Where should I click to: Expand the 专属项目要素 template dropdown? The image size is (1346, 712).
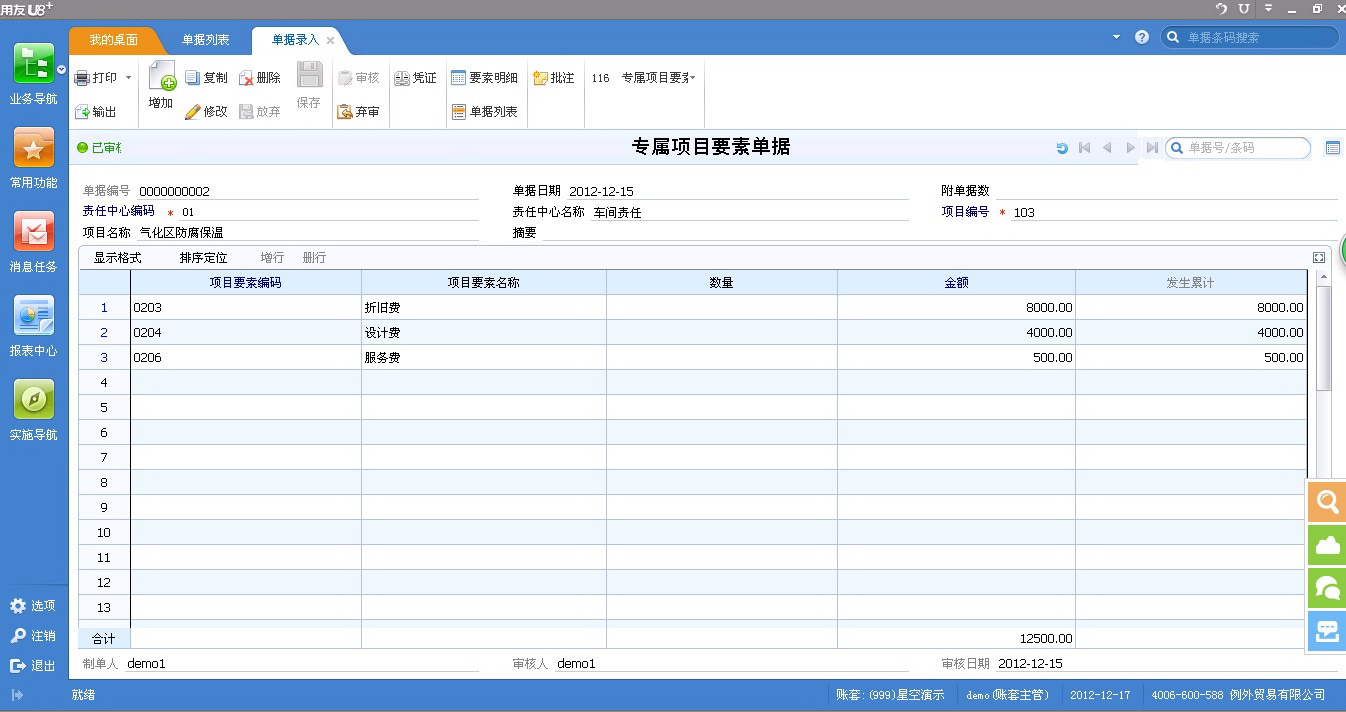[692, 78]
